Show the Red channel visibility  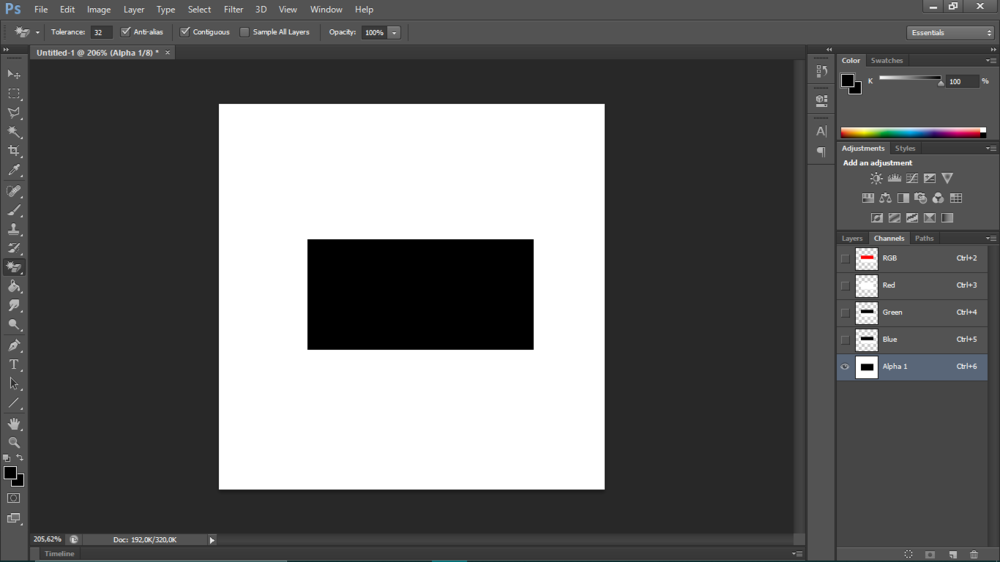(845, 286)
